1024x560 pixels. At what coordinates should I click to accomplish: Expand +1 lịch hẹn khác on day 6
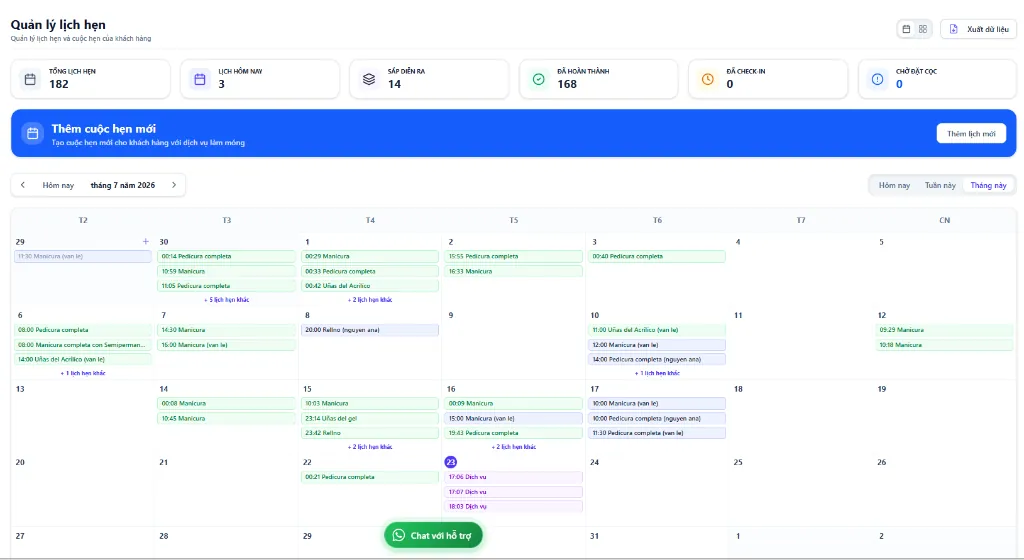pos(83,373)
